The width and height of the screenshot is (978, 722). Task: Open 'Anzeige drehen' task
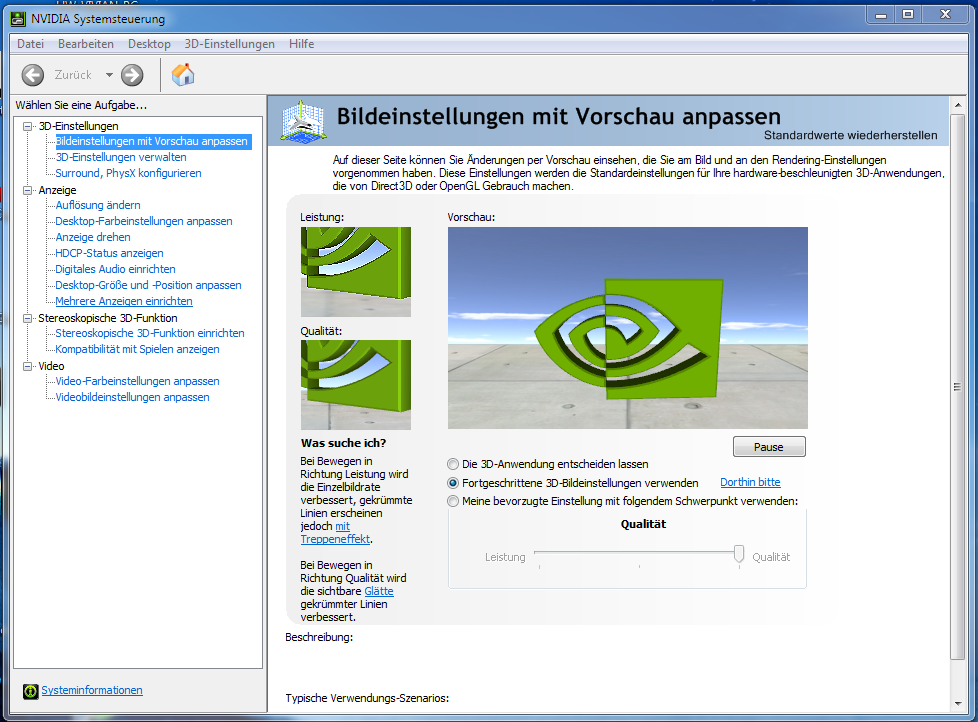pos(93,237)
